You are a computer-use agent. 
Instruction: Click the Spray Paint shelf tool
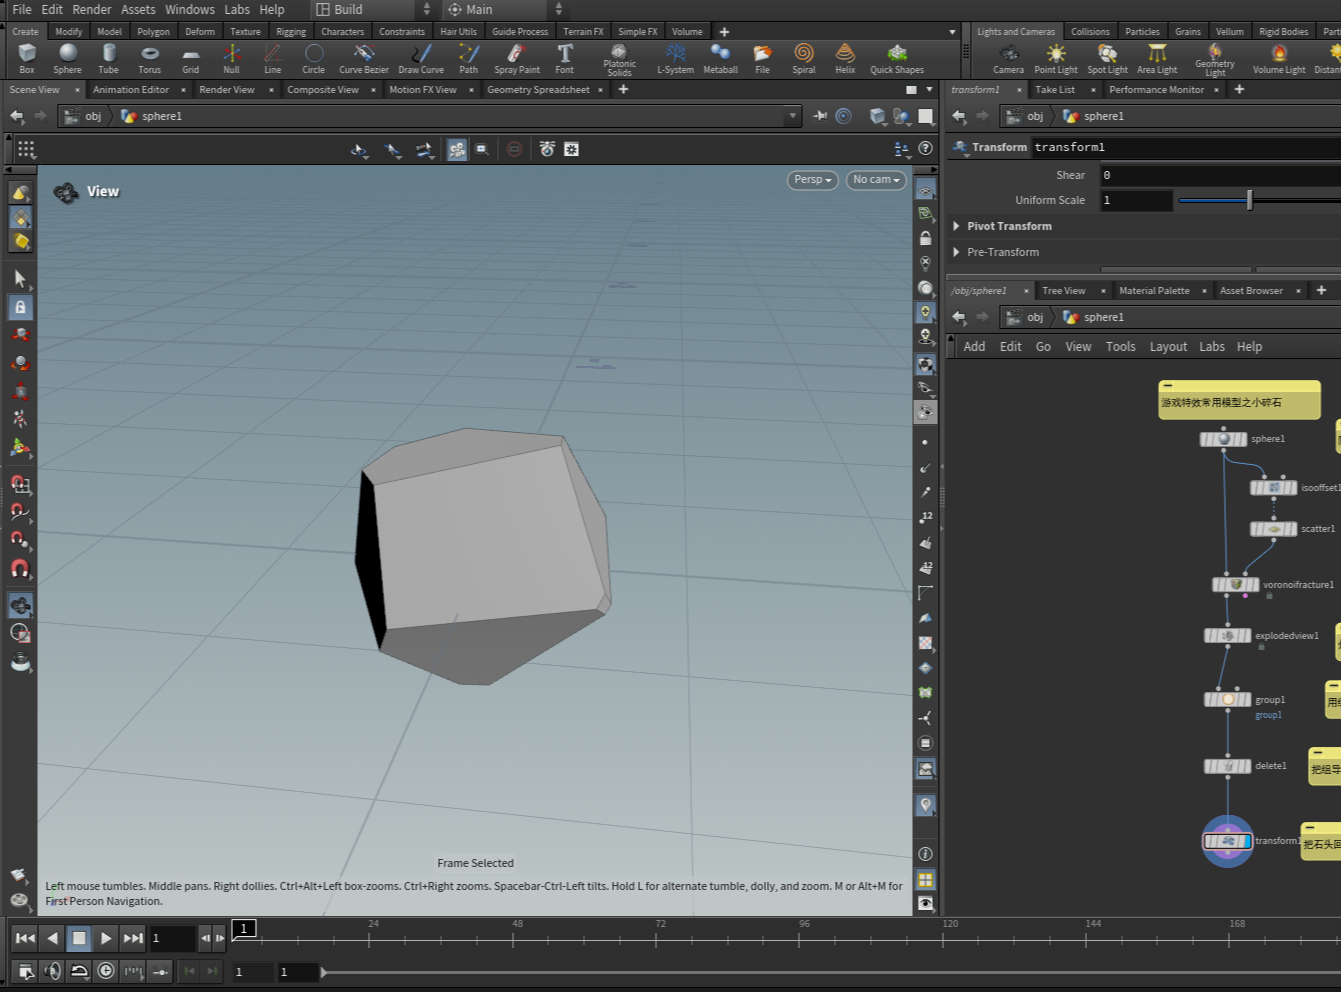click(516, 59)
